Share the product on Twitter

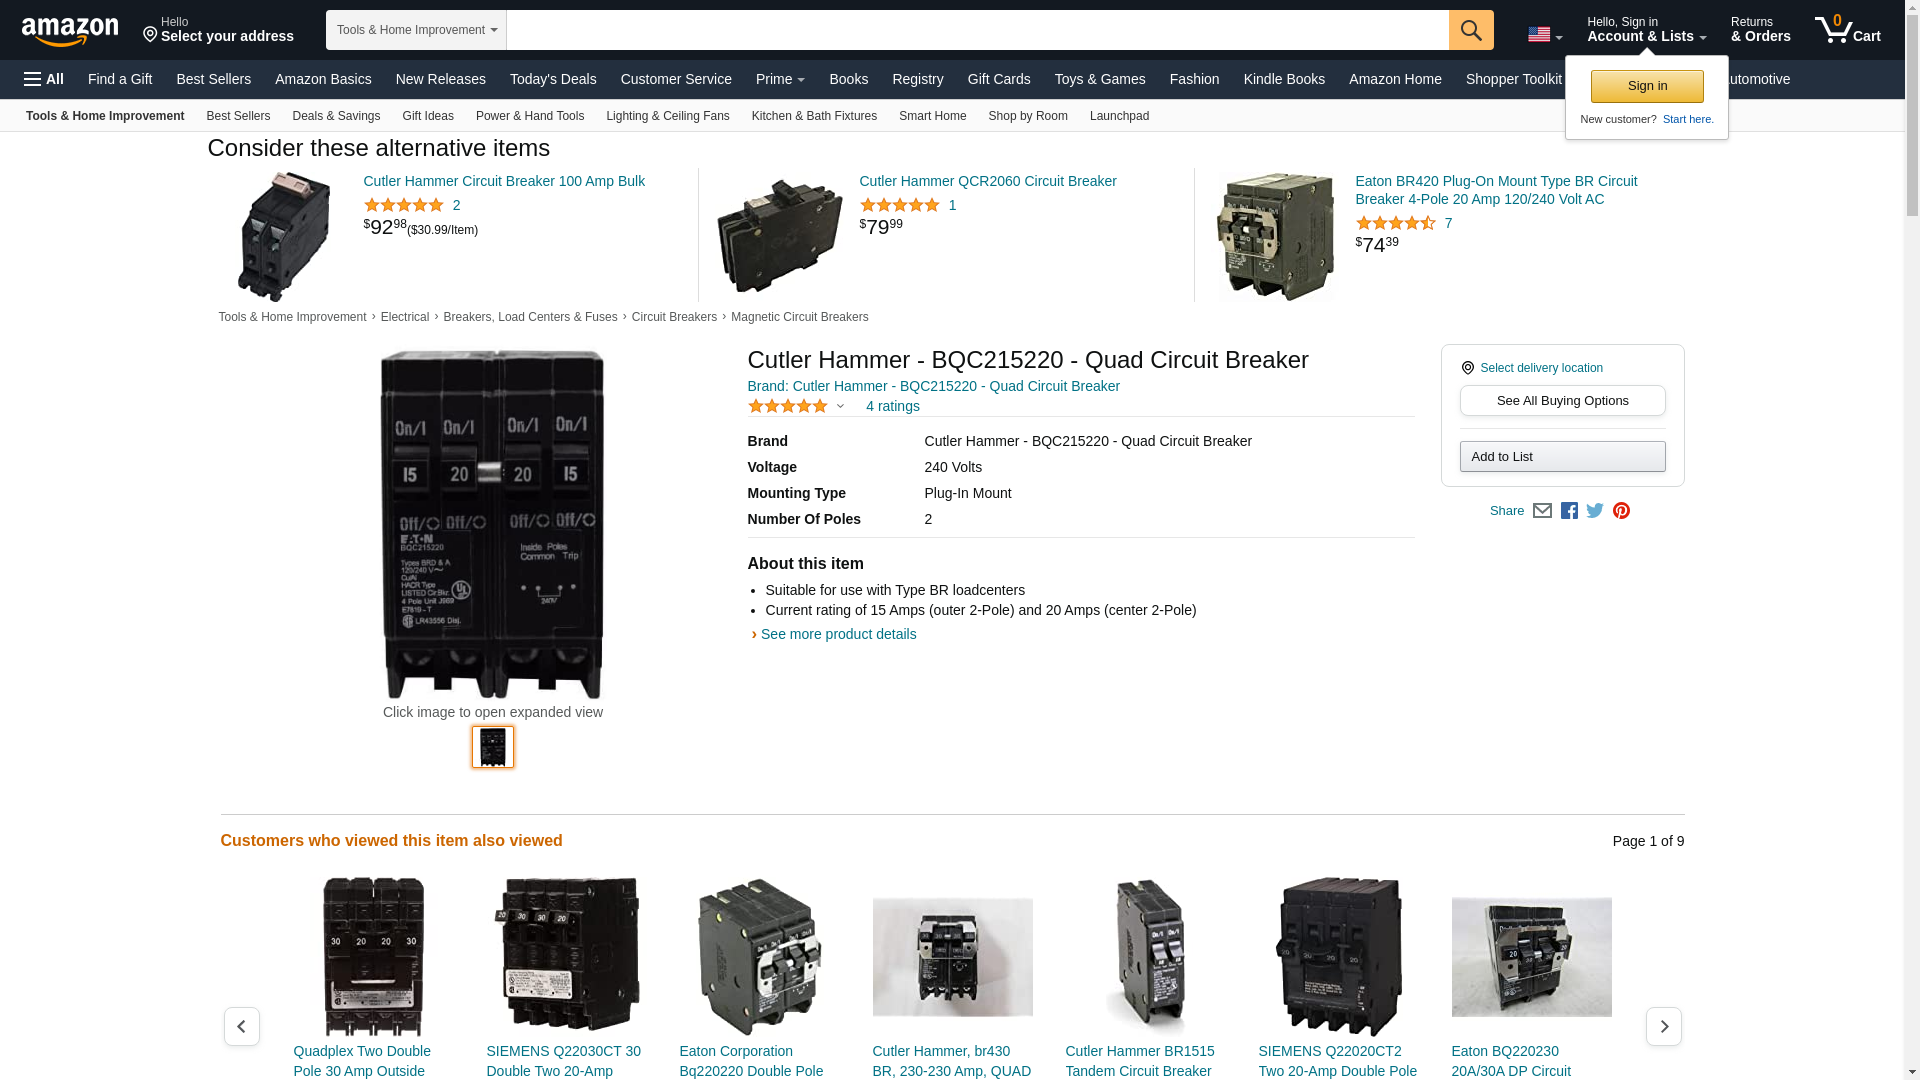pyautogui.click(x=1595, y=511)
